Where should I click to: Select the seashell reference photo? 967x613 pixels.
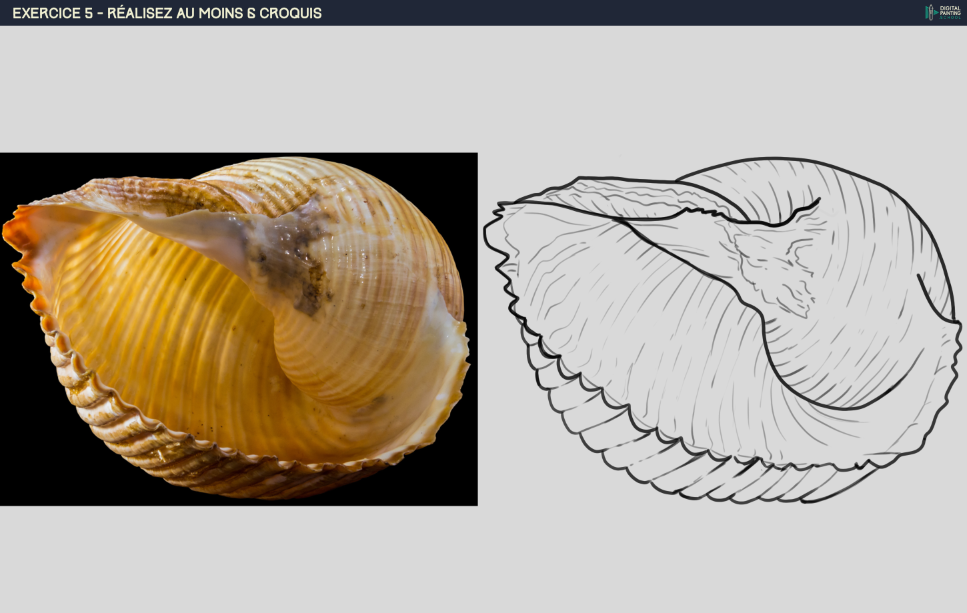point(238,328)
